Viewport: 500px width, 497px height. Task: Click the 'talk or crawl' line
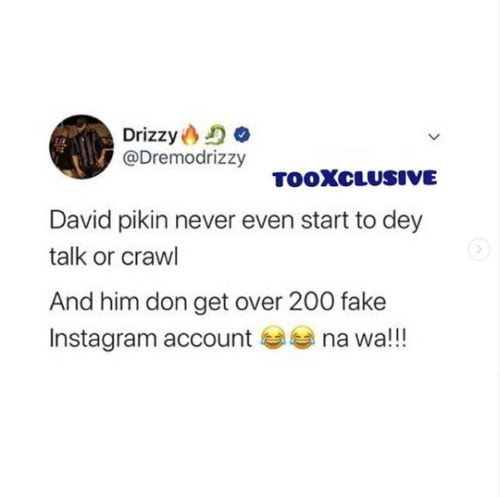[x=114, y=257]
